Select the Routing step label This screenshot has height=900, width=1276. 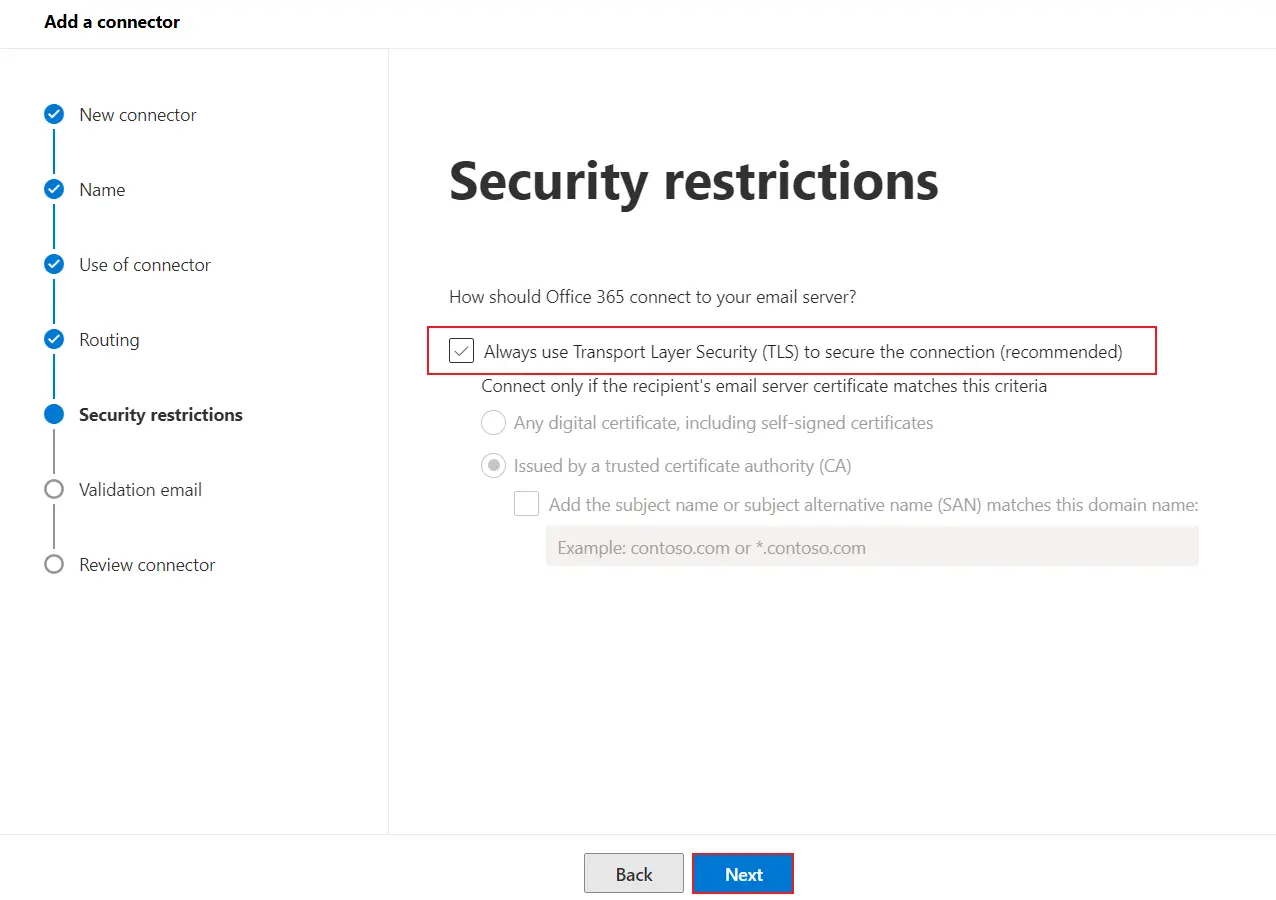coord(108,339)
